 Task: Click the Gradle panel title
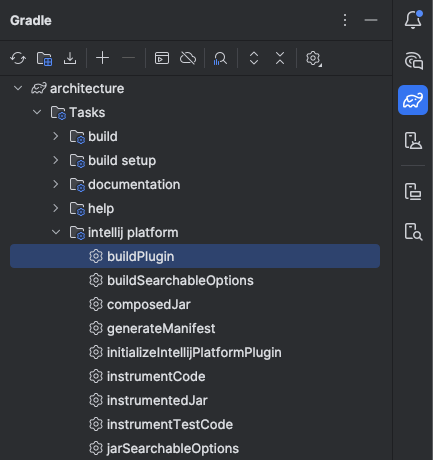pyautogui.click(x=31, y=20)
